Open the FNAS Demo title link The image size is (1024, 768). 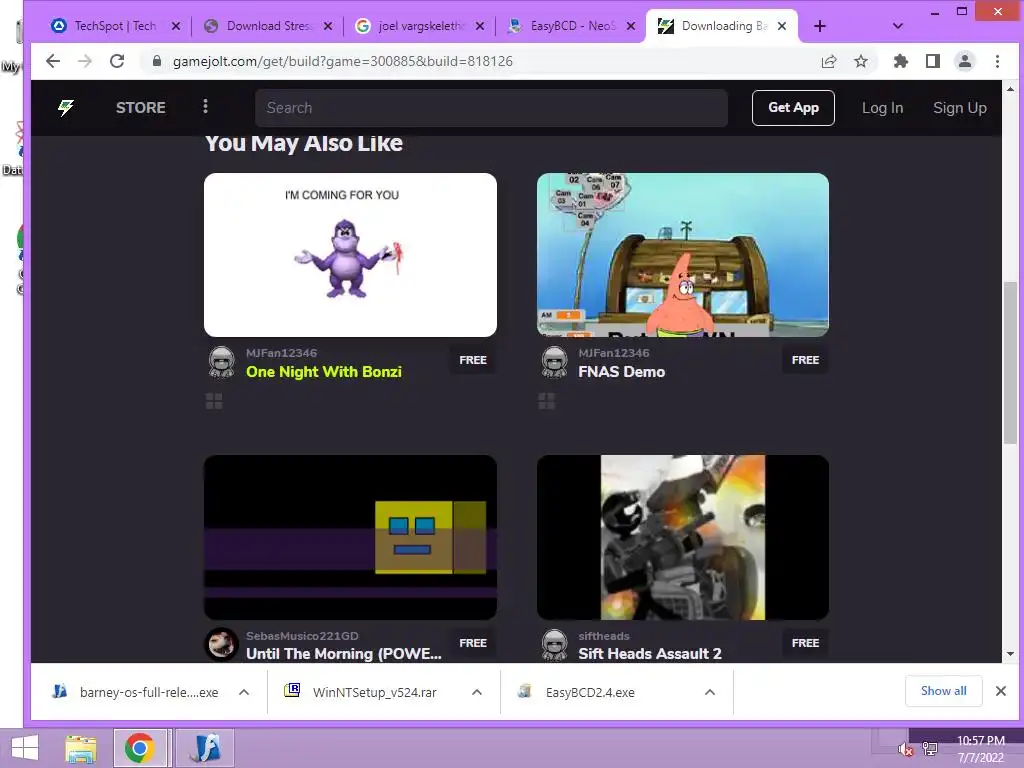point(621,372)
